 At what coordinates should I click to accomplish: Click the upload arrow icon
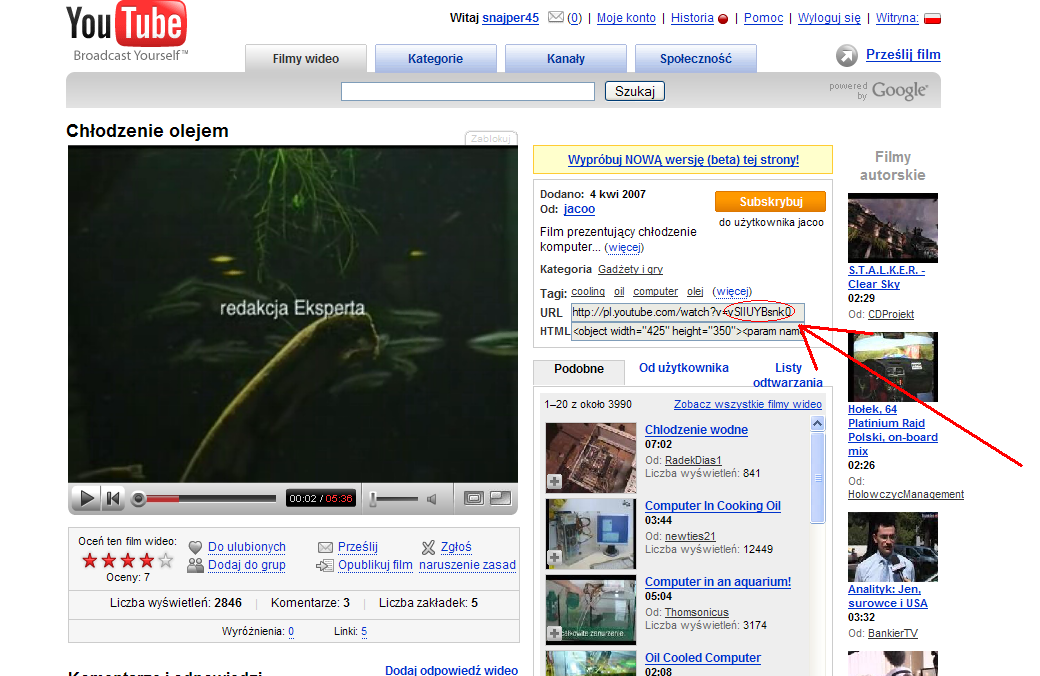tap(846, 56)
